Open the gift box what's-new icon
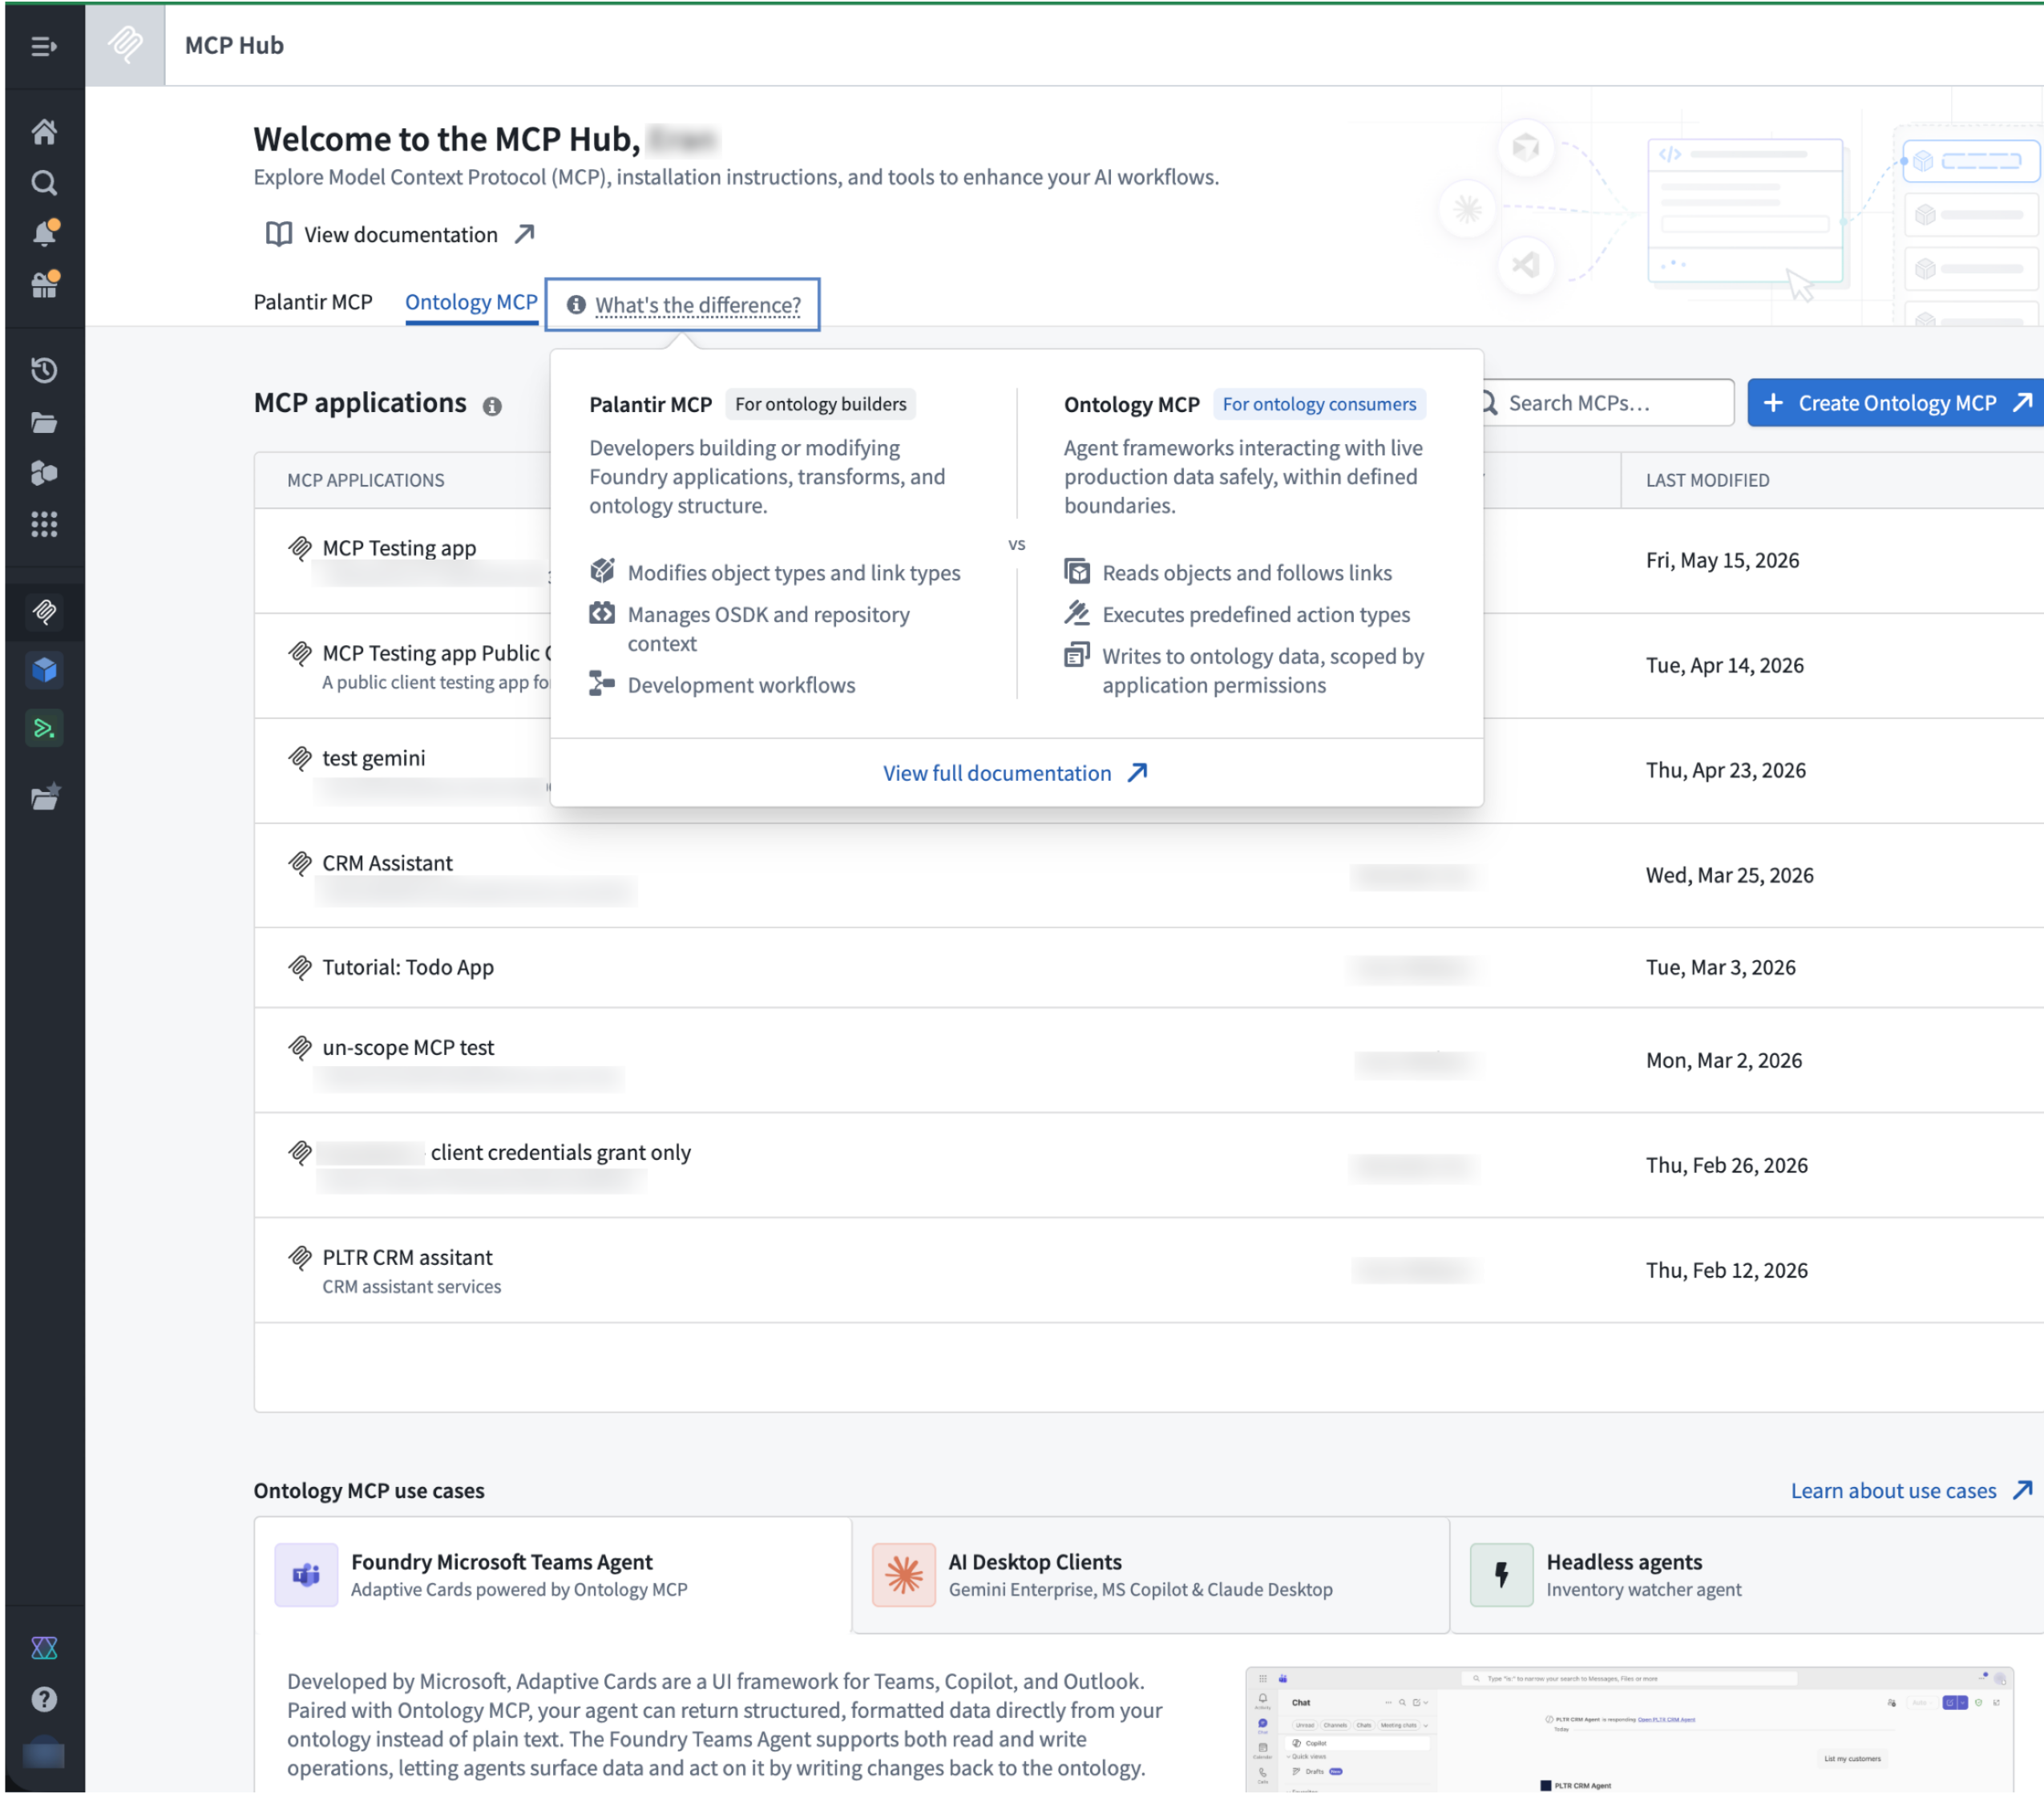2044x1794 pixels. point(44,285)
